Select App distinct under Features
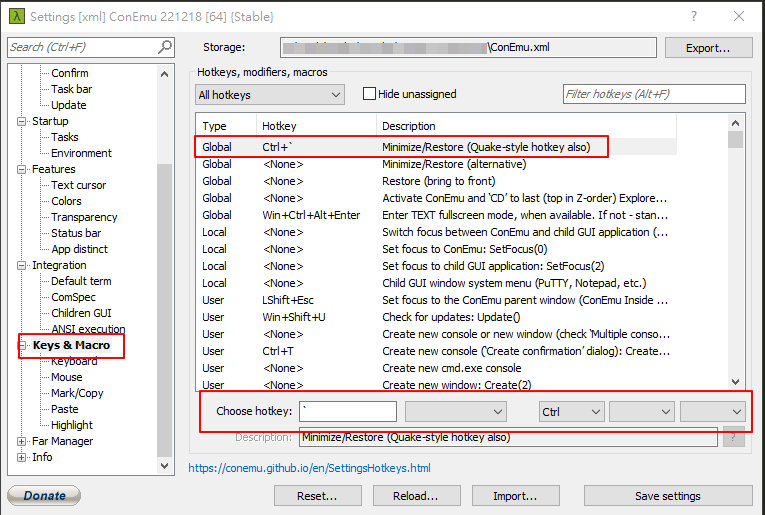The image size is (765, 515). (79, 249)
